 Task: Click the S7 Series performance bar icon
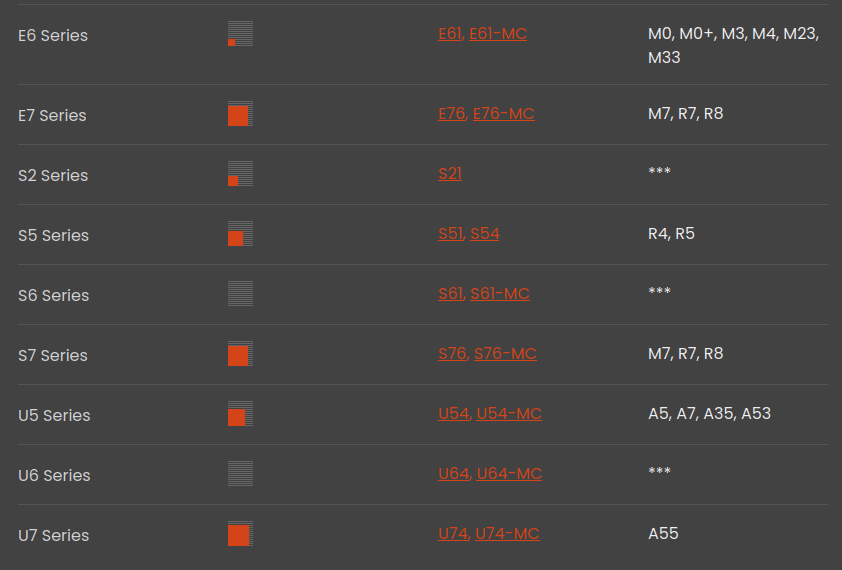pos(240,354)
